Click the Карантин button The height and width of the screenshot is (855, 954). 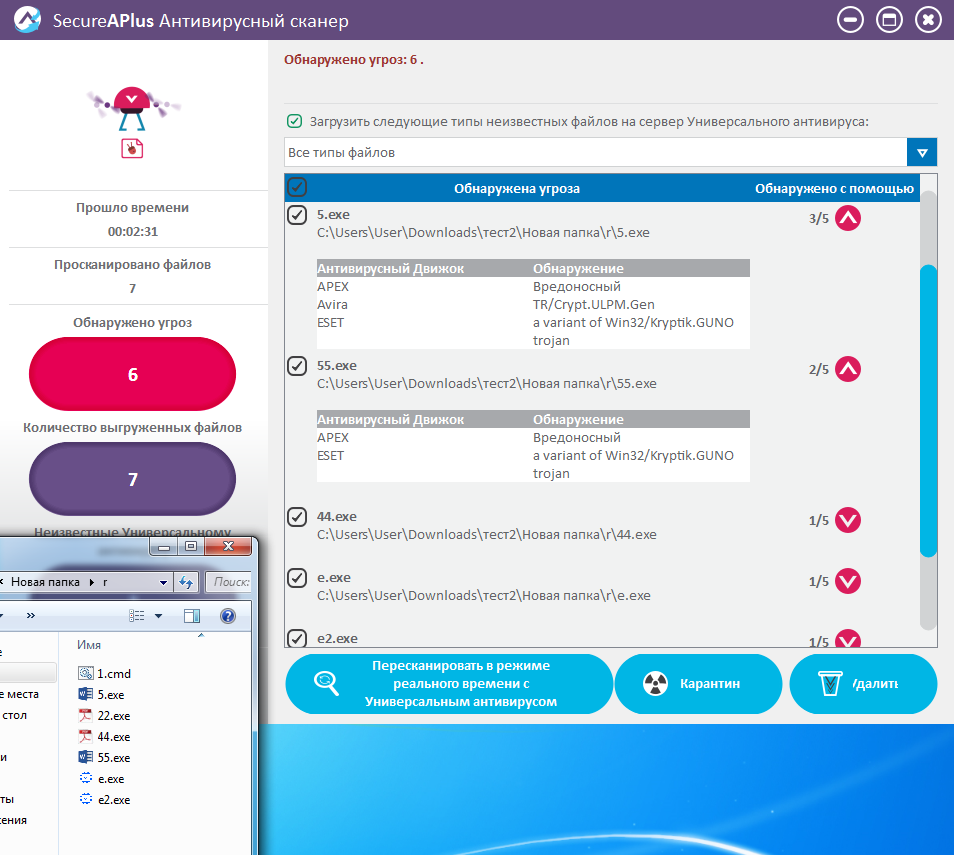point(698,683)
